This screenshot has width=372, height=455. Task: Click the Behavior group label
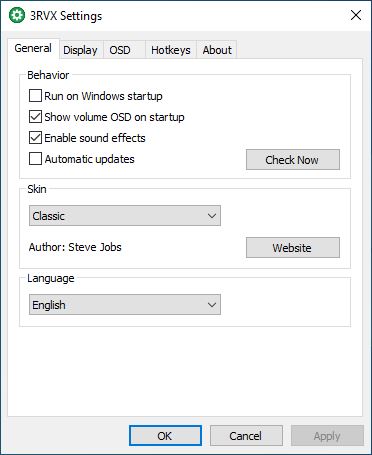tap(48, 75)
